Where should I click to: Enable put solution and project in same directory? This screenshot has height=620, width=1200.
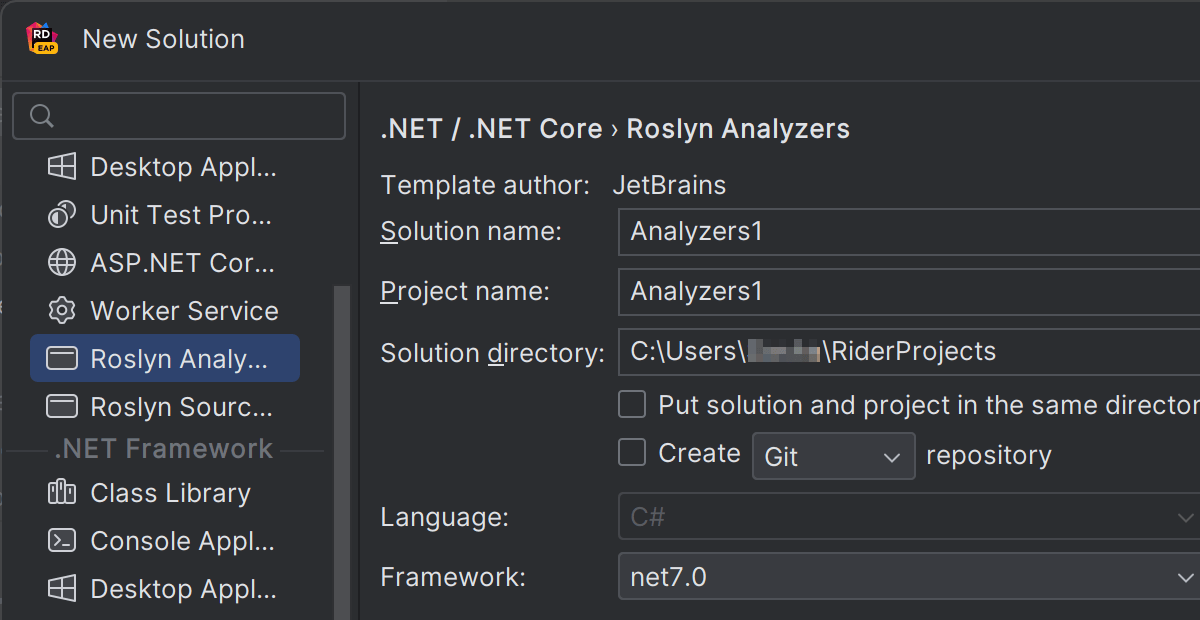point(632,405)
